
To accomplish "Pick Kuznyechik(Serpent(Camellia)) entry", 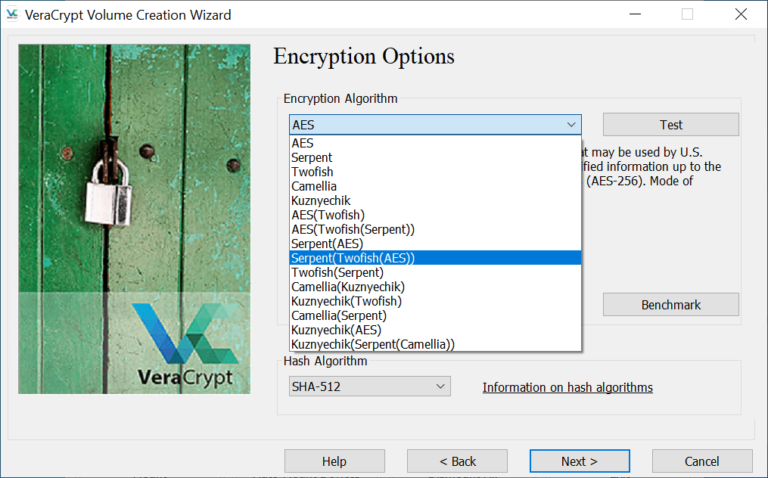I will click(x=435, y=344).
